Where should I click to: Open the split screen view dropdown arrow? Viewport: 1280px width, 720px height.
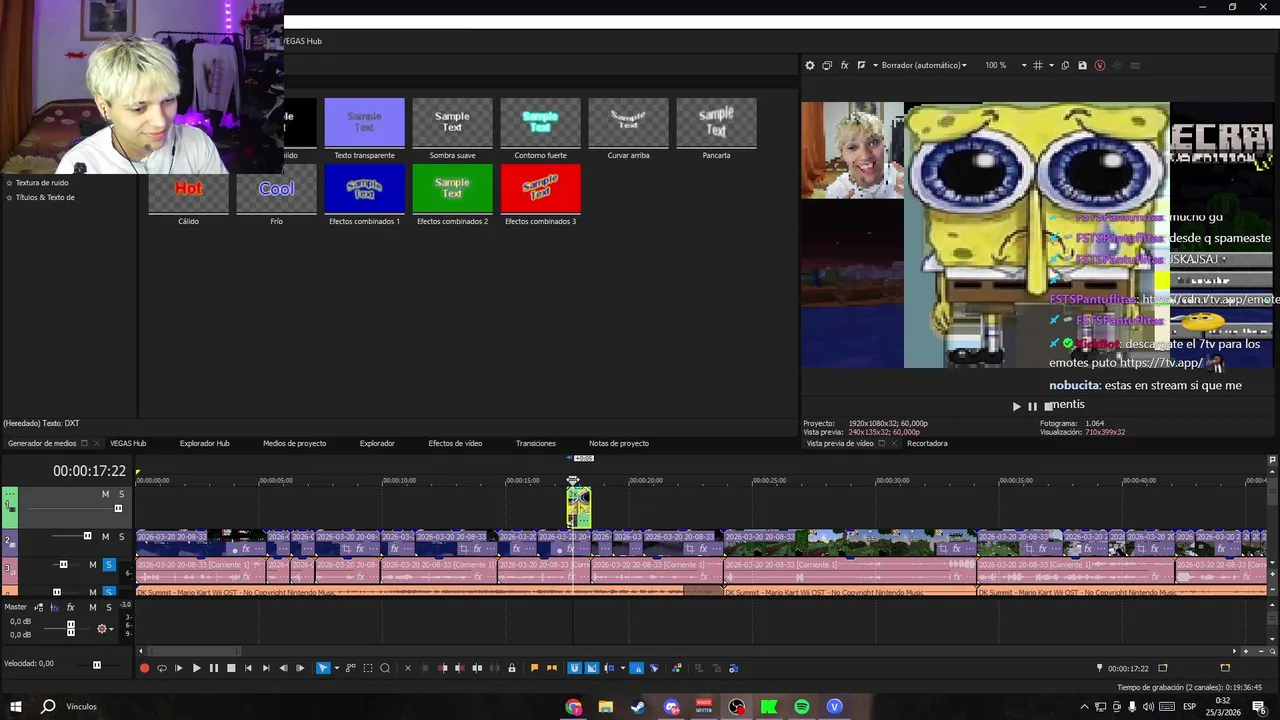tap(875, 65)
